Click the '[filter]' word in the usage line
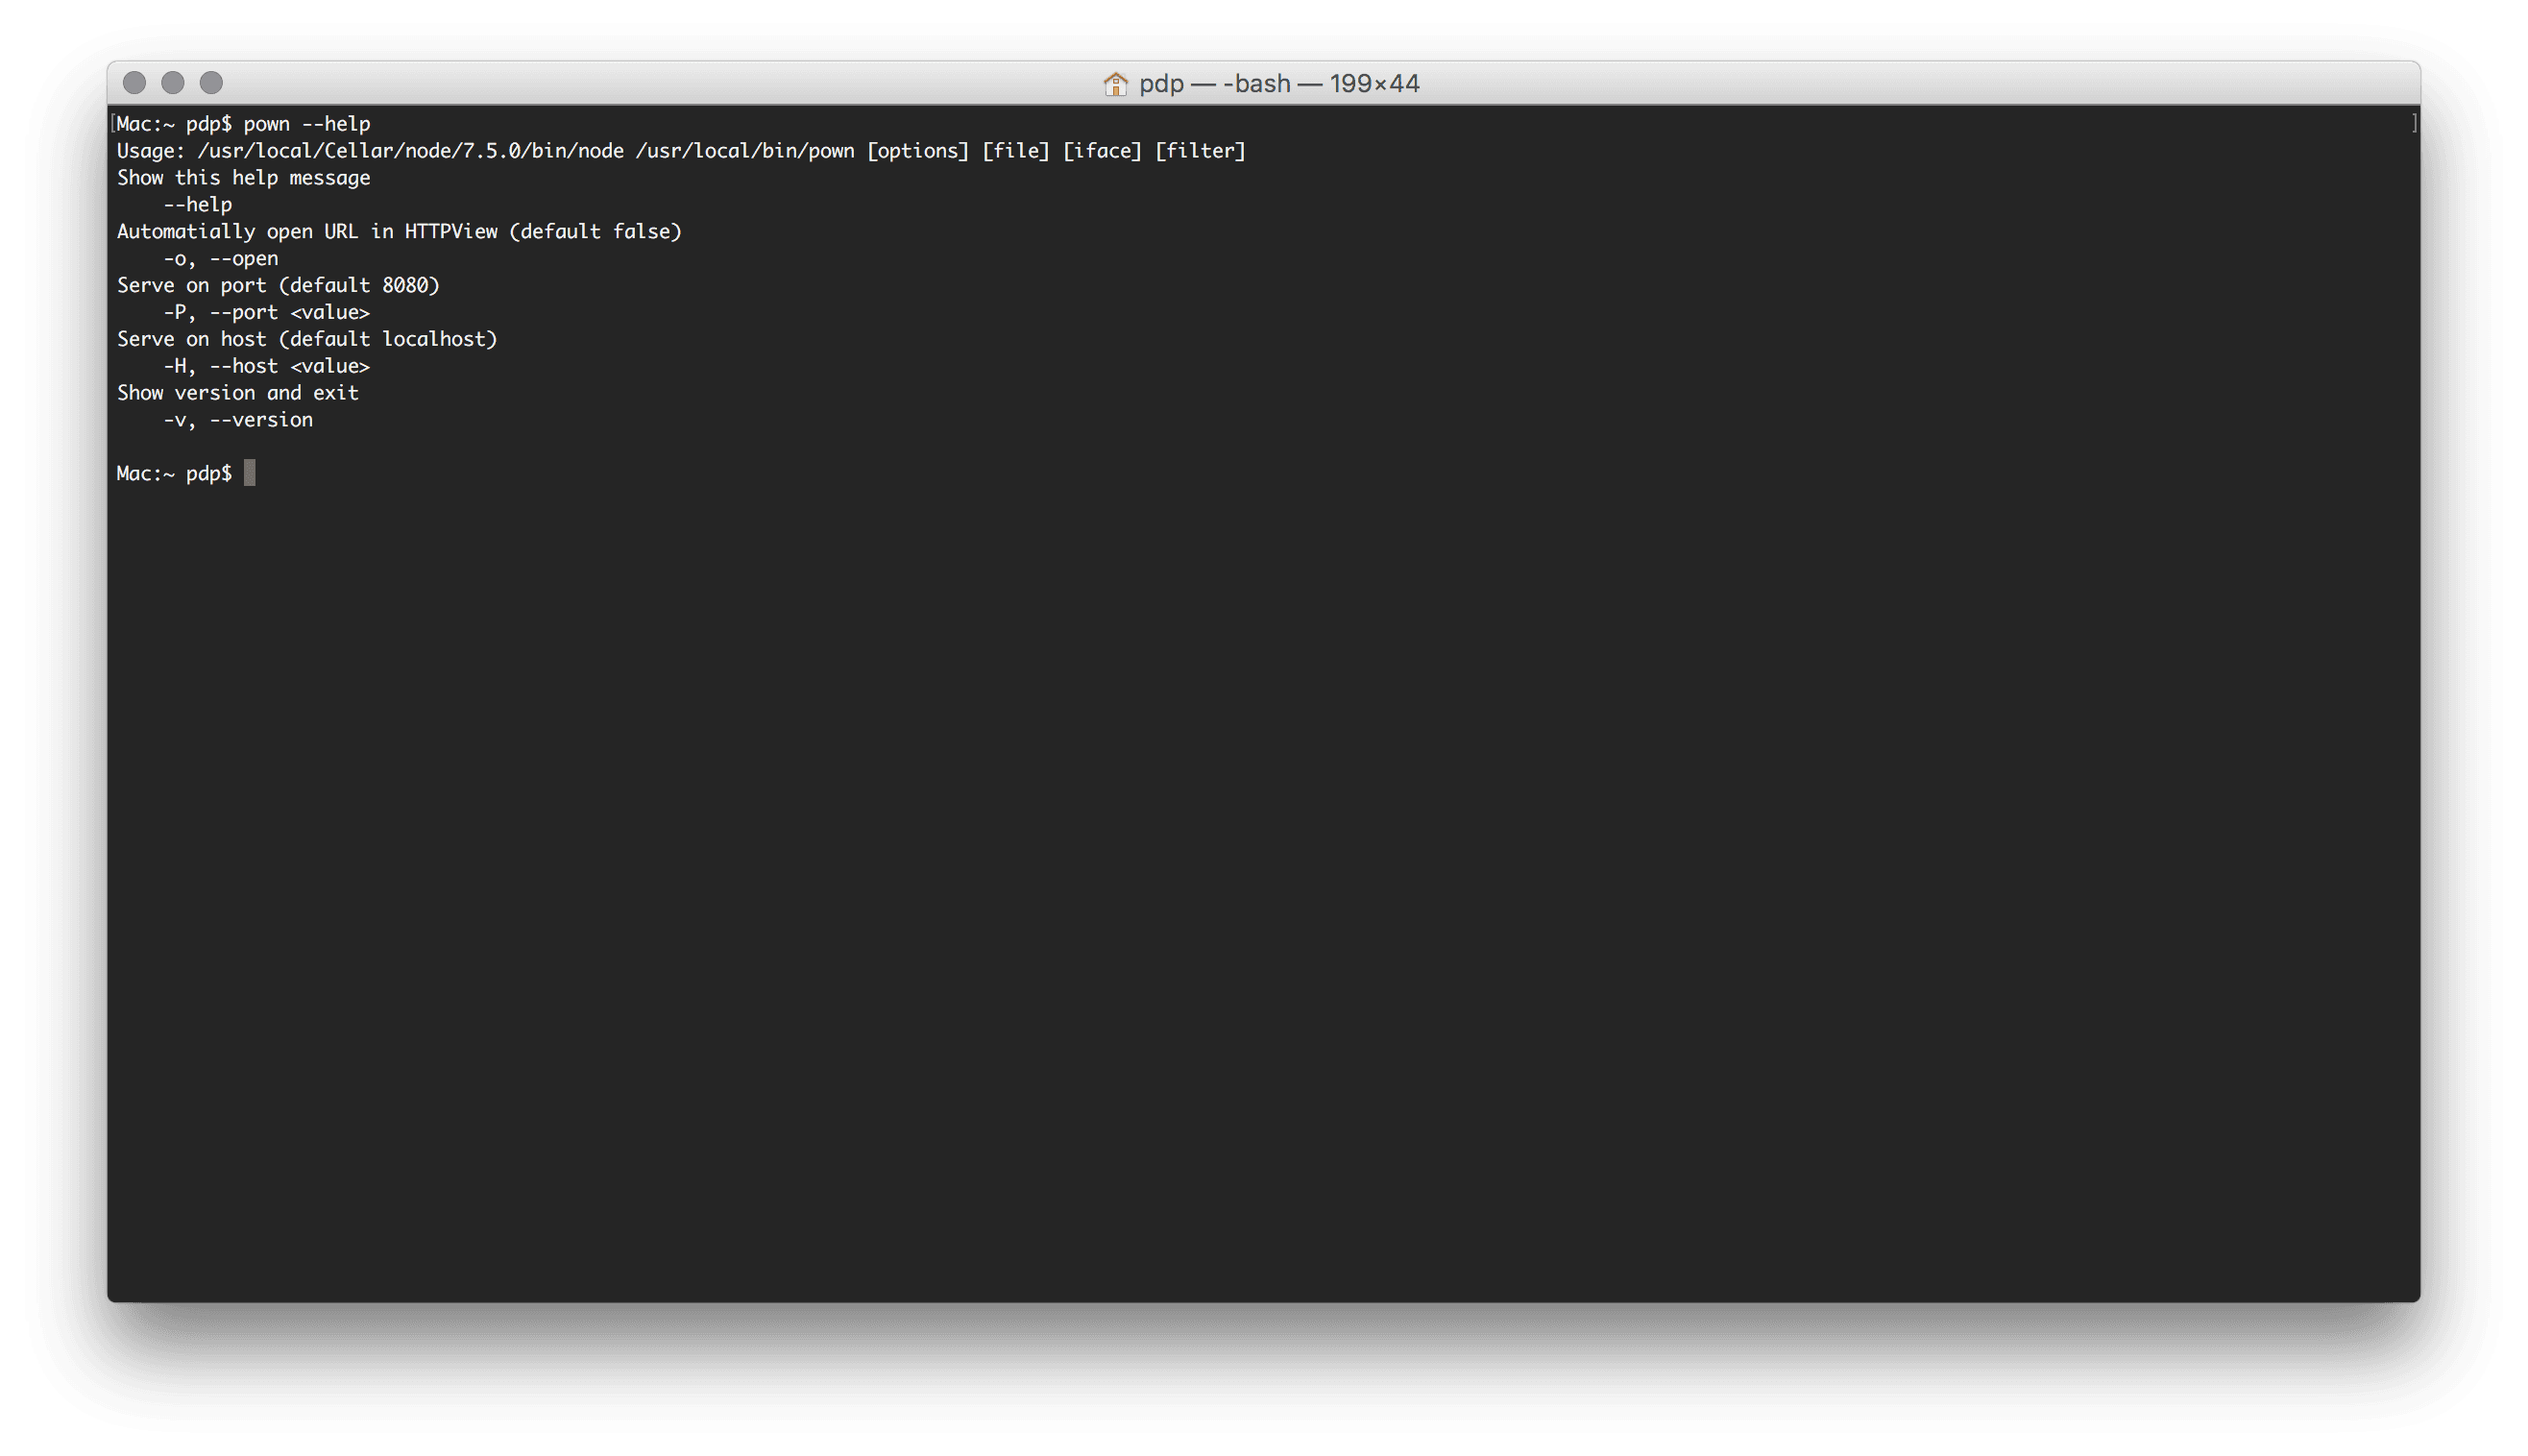 [1200, 151]
